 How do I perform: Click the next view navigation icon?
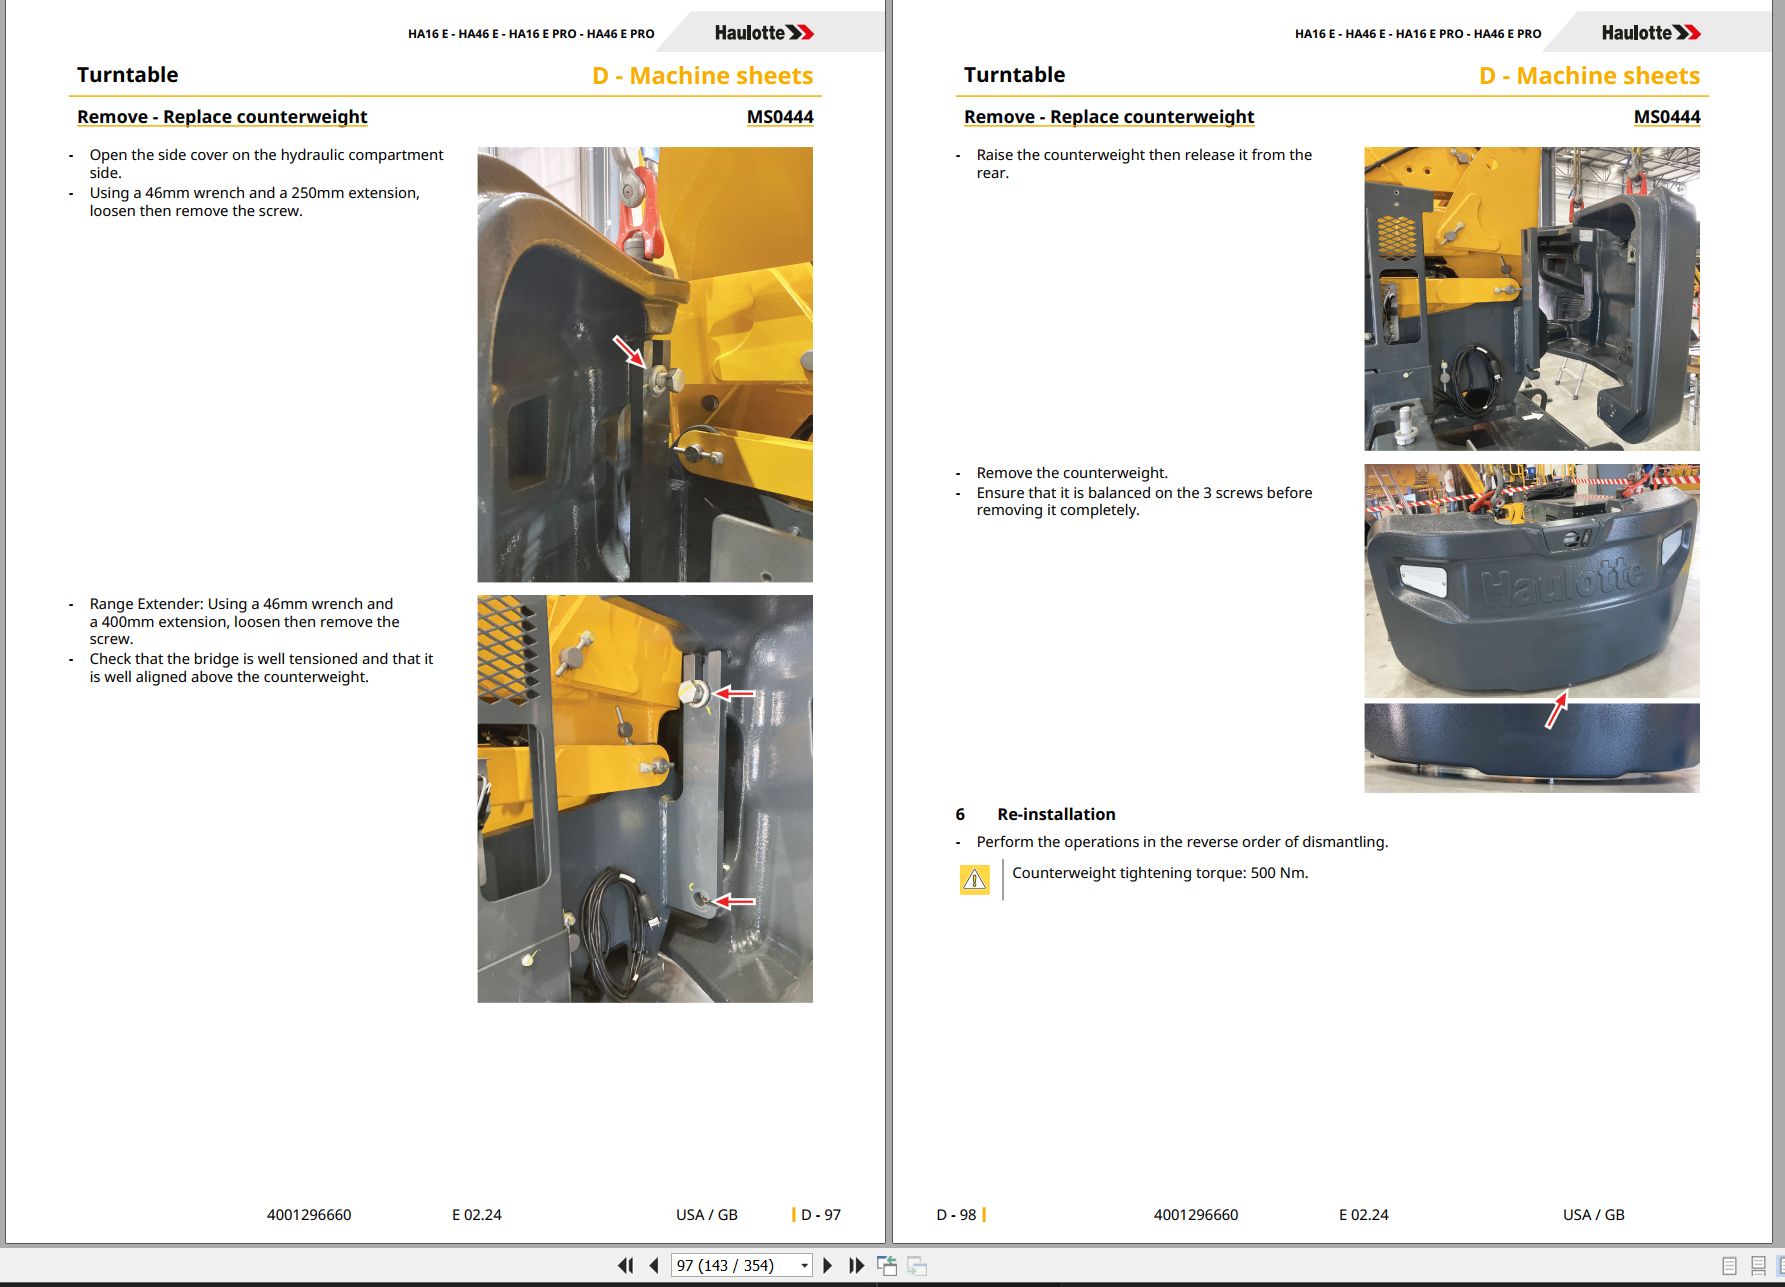[917, 1265]
